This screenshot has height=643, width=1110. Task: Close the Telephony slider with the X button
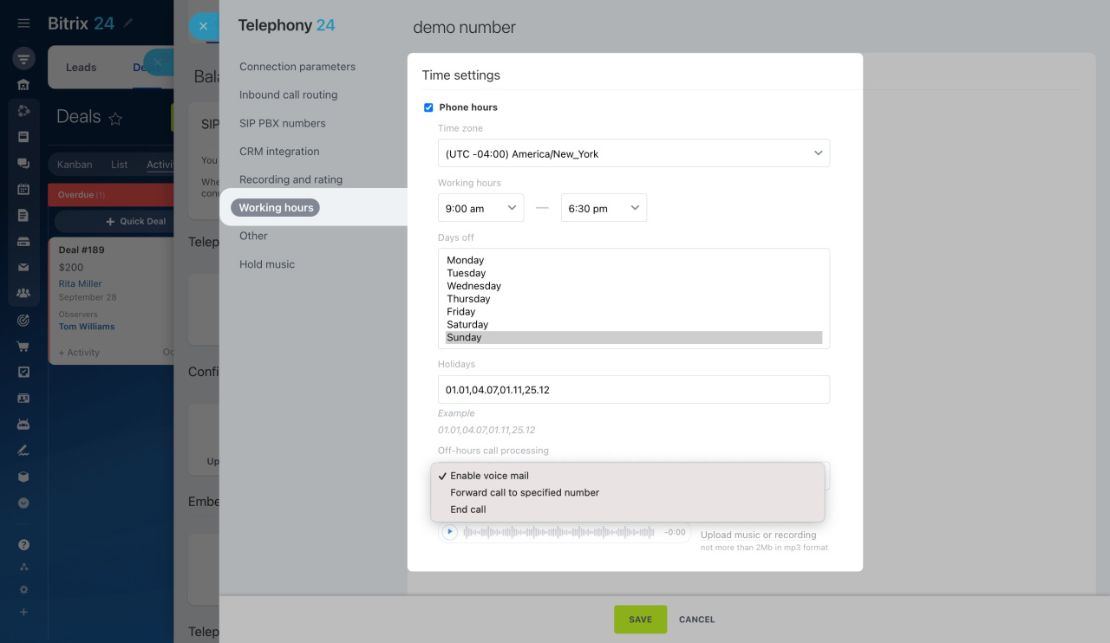[x=203, y=26]
